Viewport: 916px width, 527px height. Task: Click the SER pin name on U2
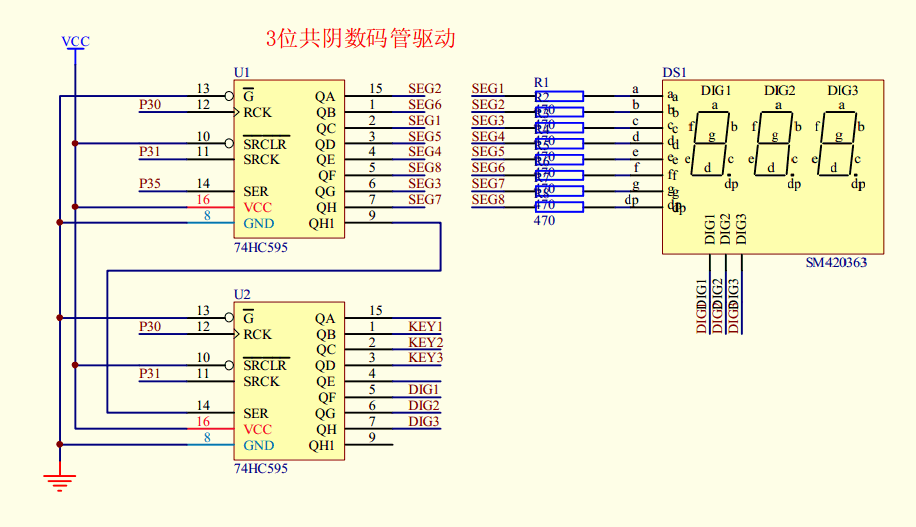(x=255, y=413)
